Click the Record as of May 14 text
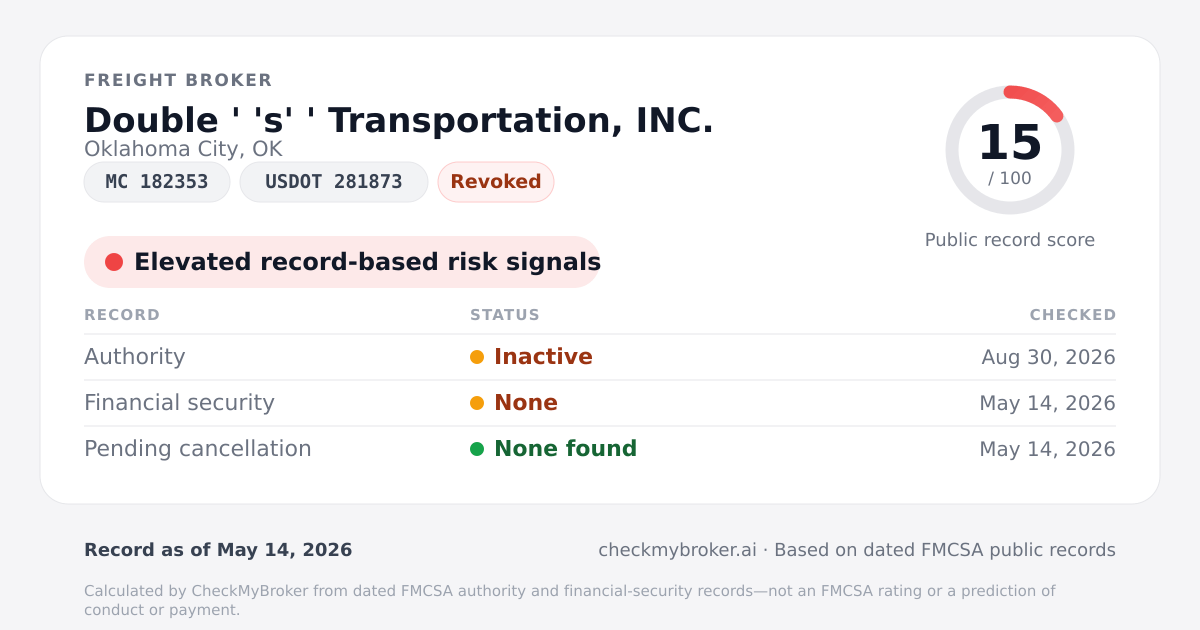 pyautogui.click(x=218, y=550)
